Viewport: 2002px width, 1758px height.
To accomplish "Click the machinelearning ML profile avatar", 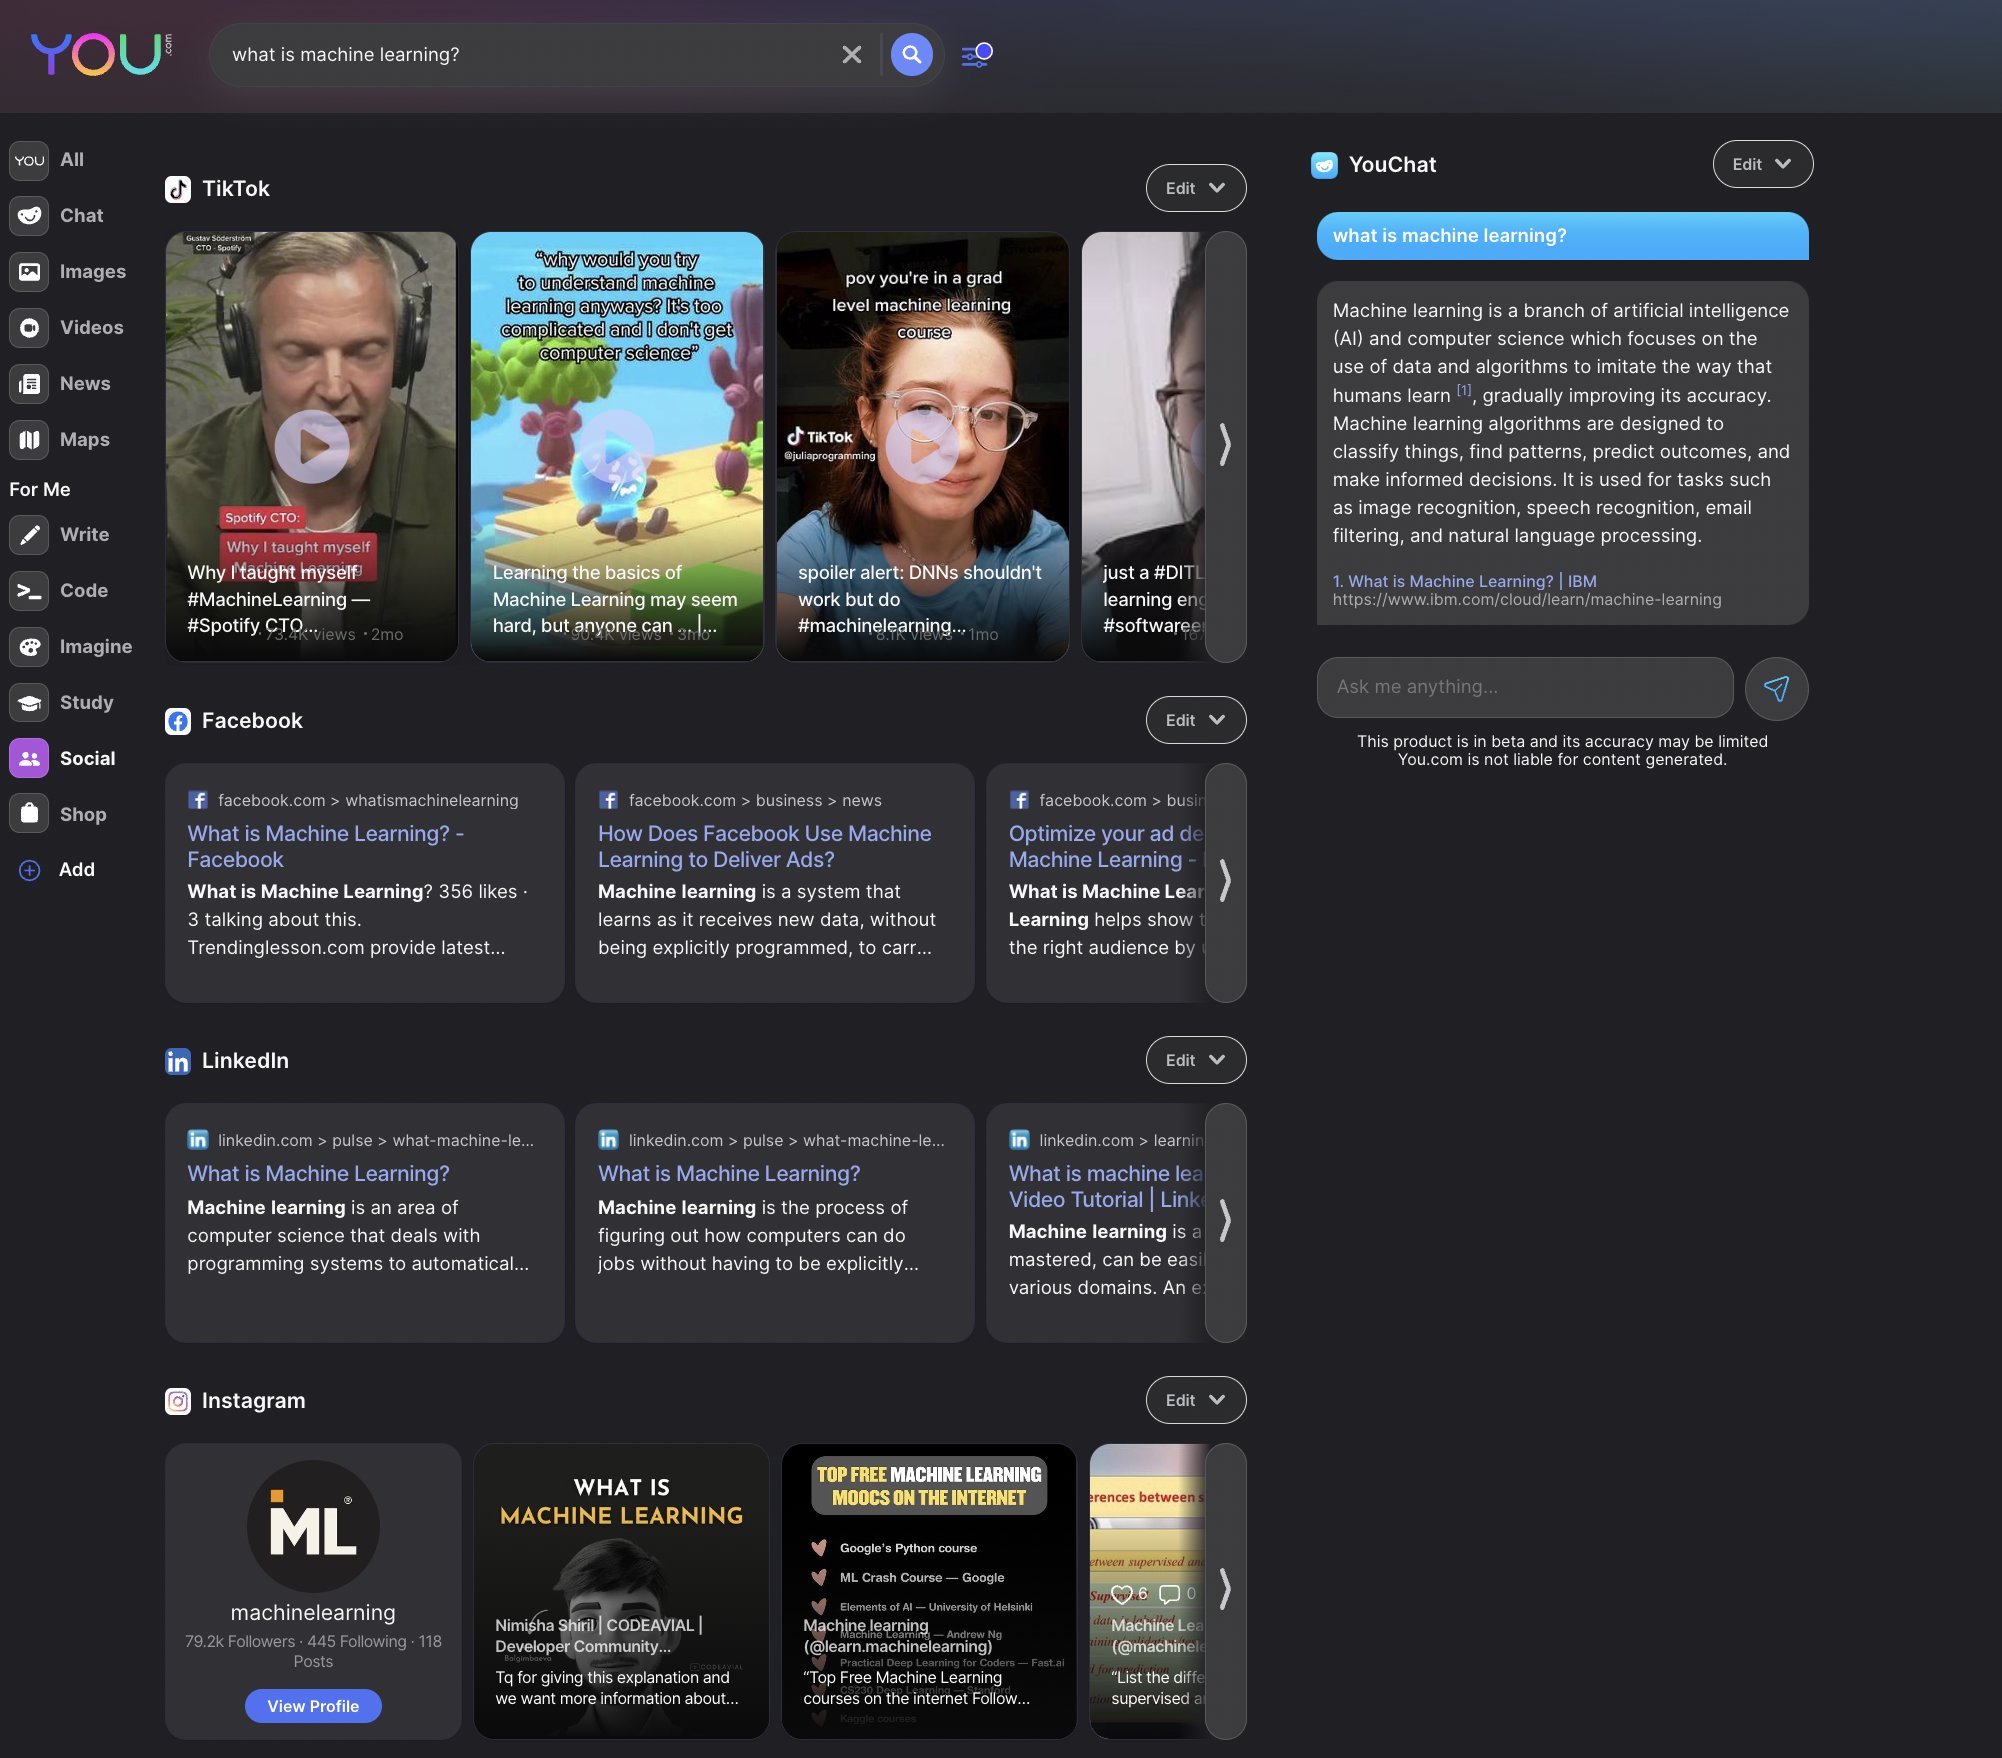I will [313, 1527].
